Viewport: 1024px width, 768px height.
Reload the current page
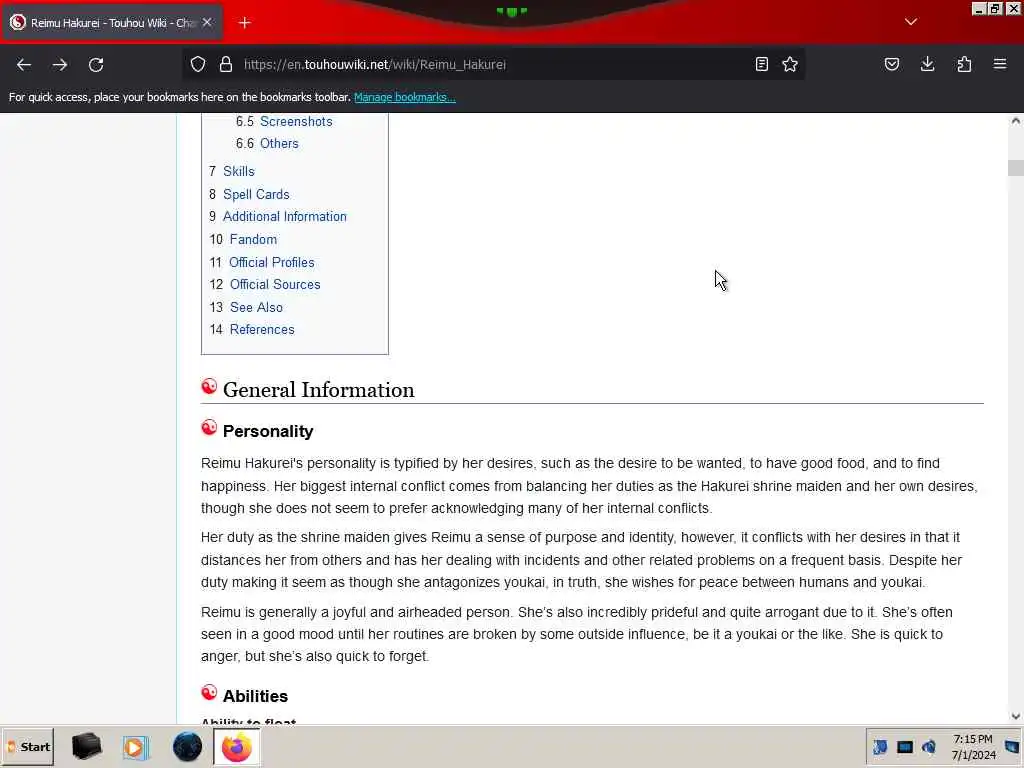(x=96, y=65)
